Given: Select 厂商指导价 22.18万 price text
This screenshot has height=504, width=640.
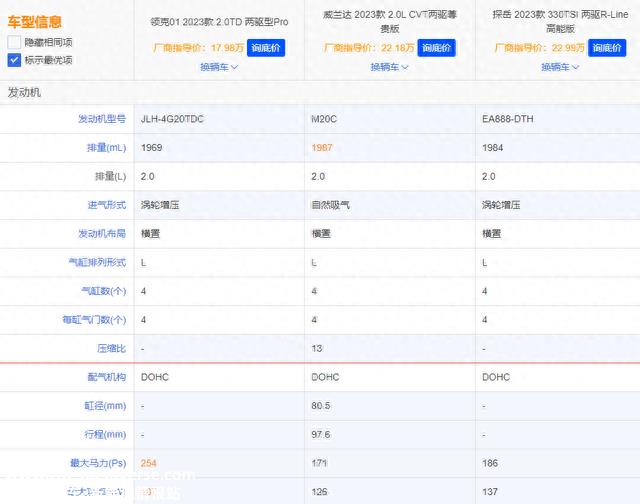Looking at the screenshot, I should [369, 48].
